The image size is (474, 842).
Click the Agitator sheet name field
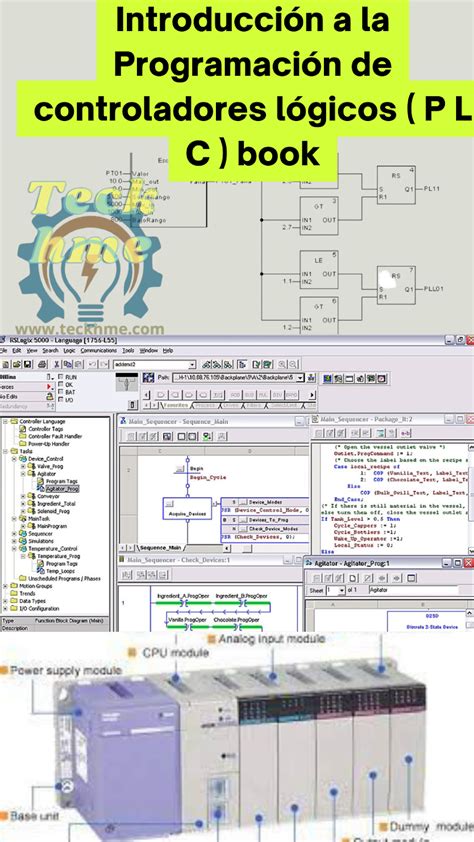413,590
